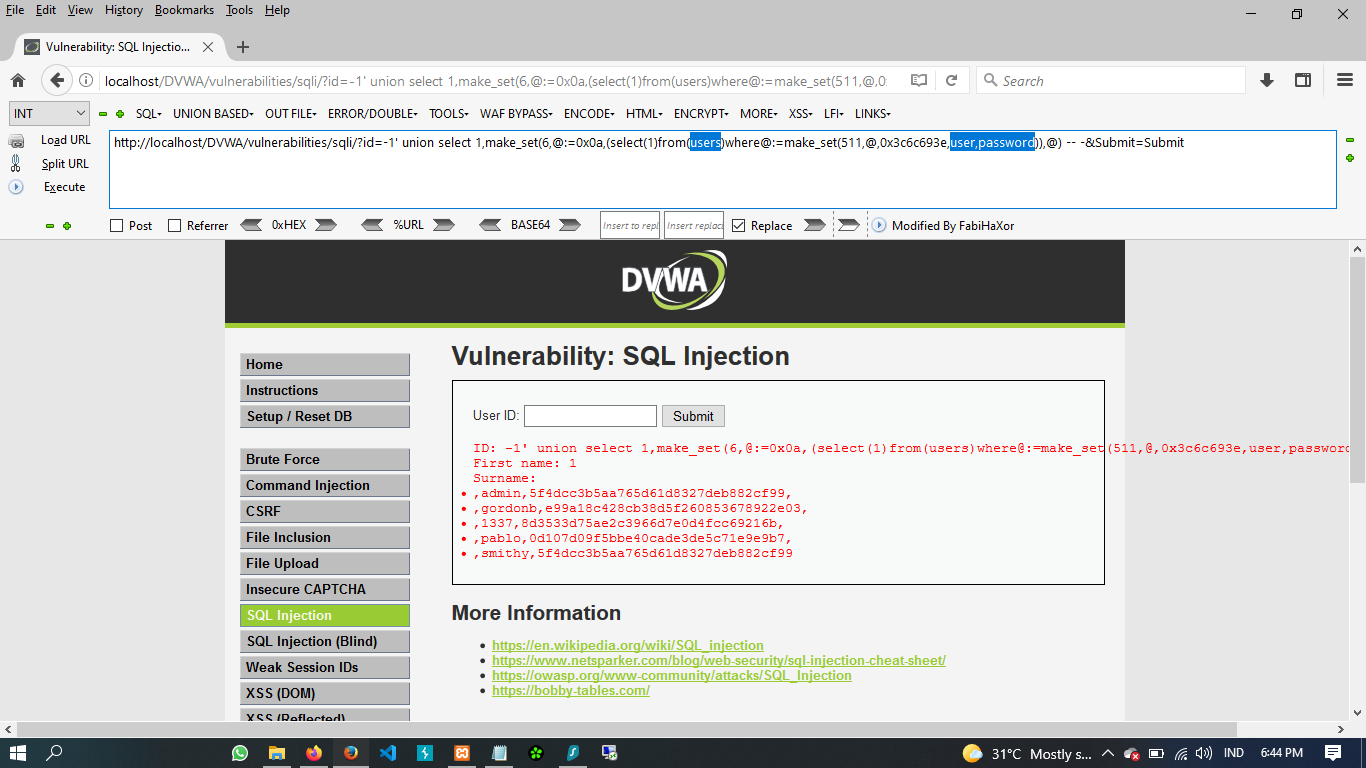This screenshot has height=768, width=1366.
Task: Click right arrow beside %URL encoder
Action: (444, 225)
